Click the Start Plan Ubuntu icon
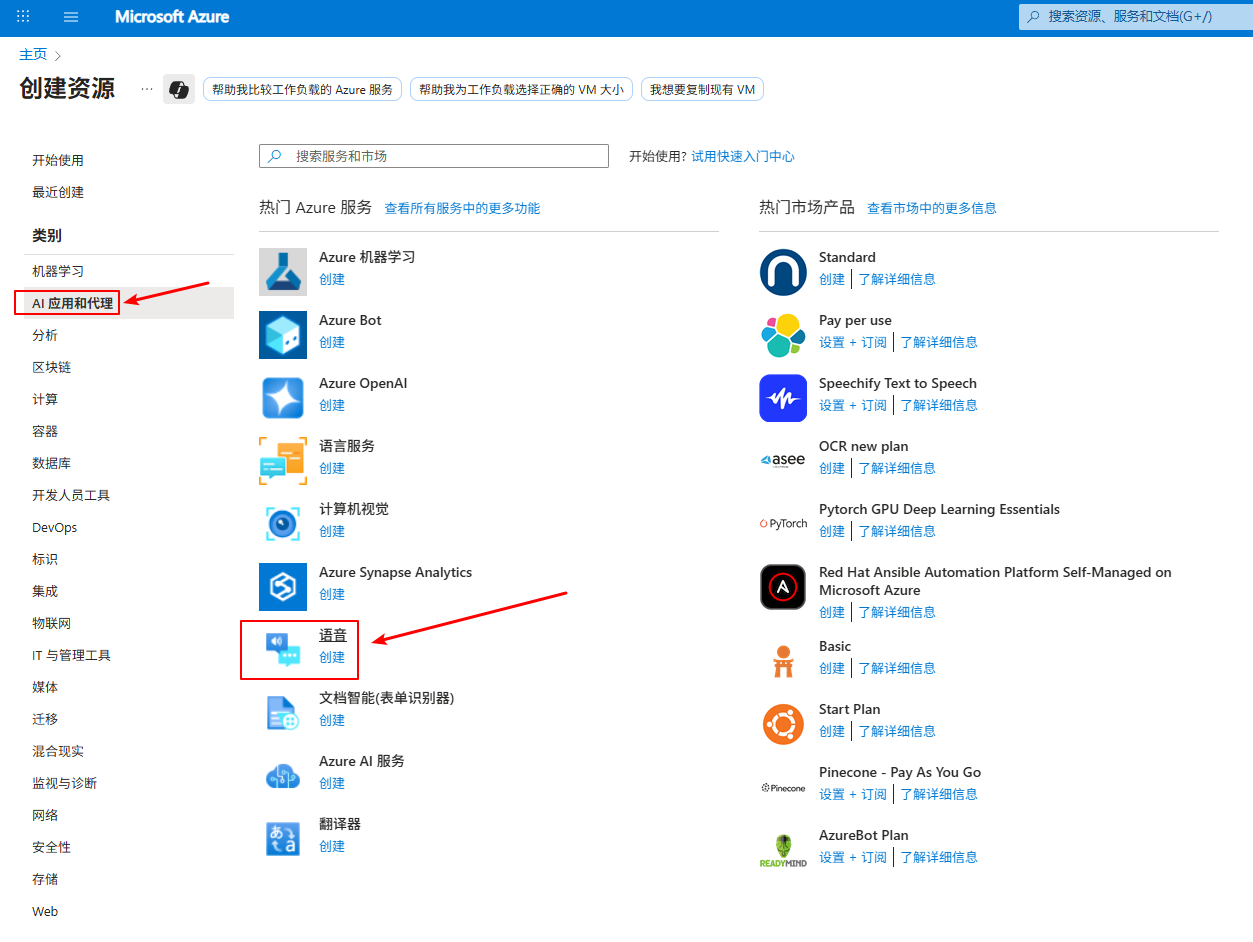 click(x=783, y=724)
